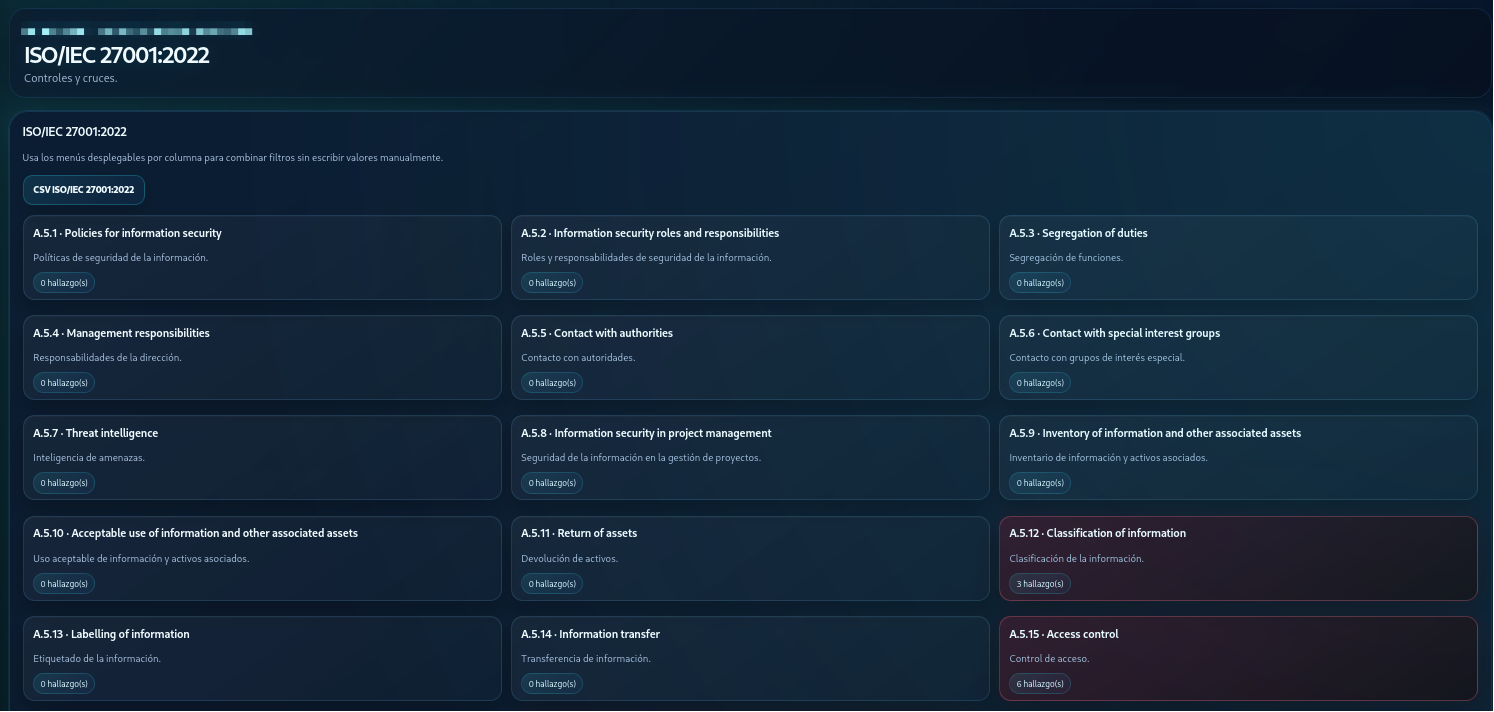Click the 'Transferencia de información.' description

click(x=586, y=659)
